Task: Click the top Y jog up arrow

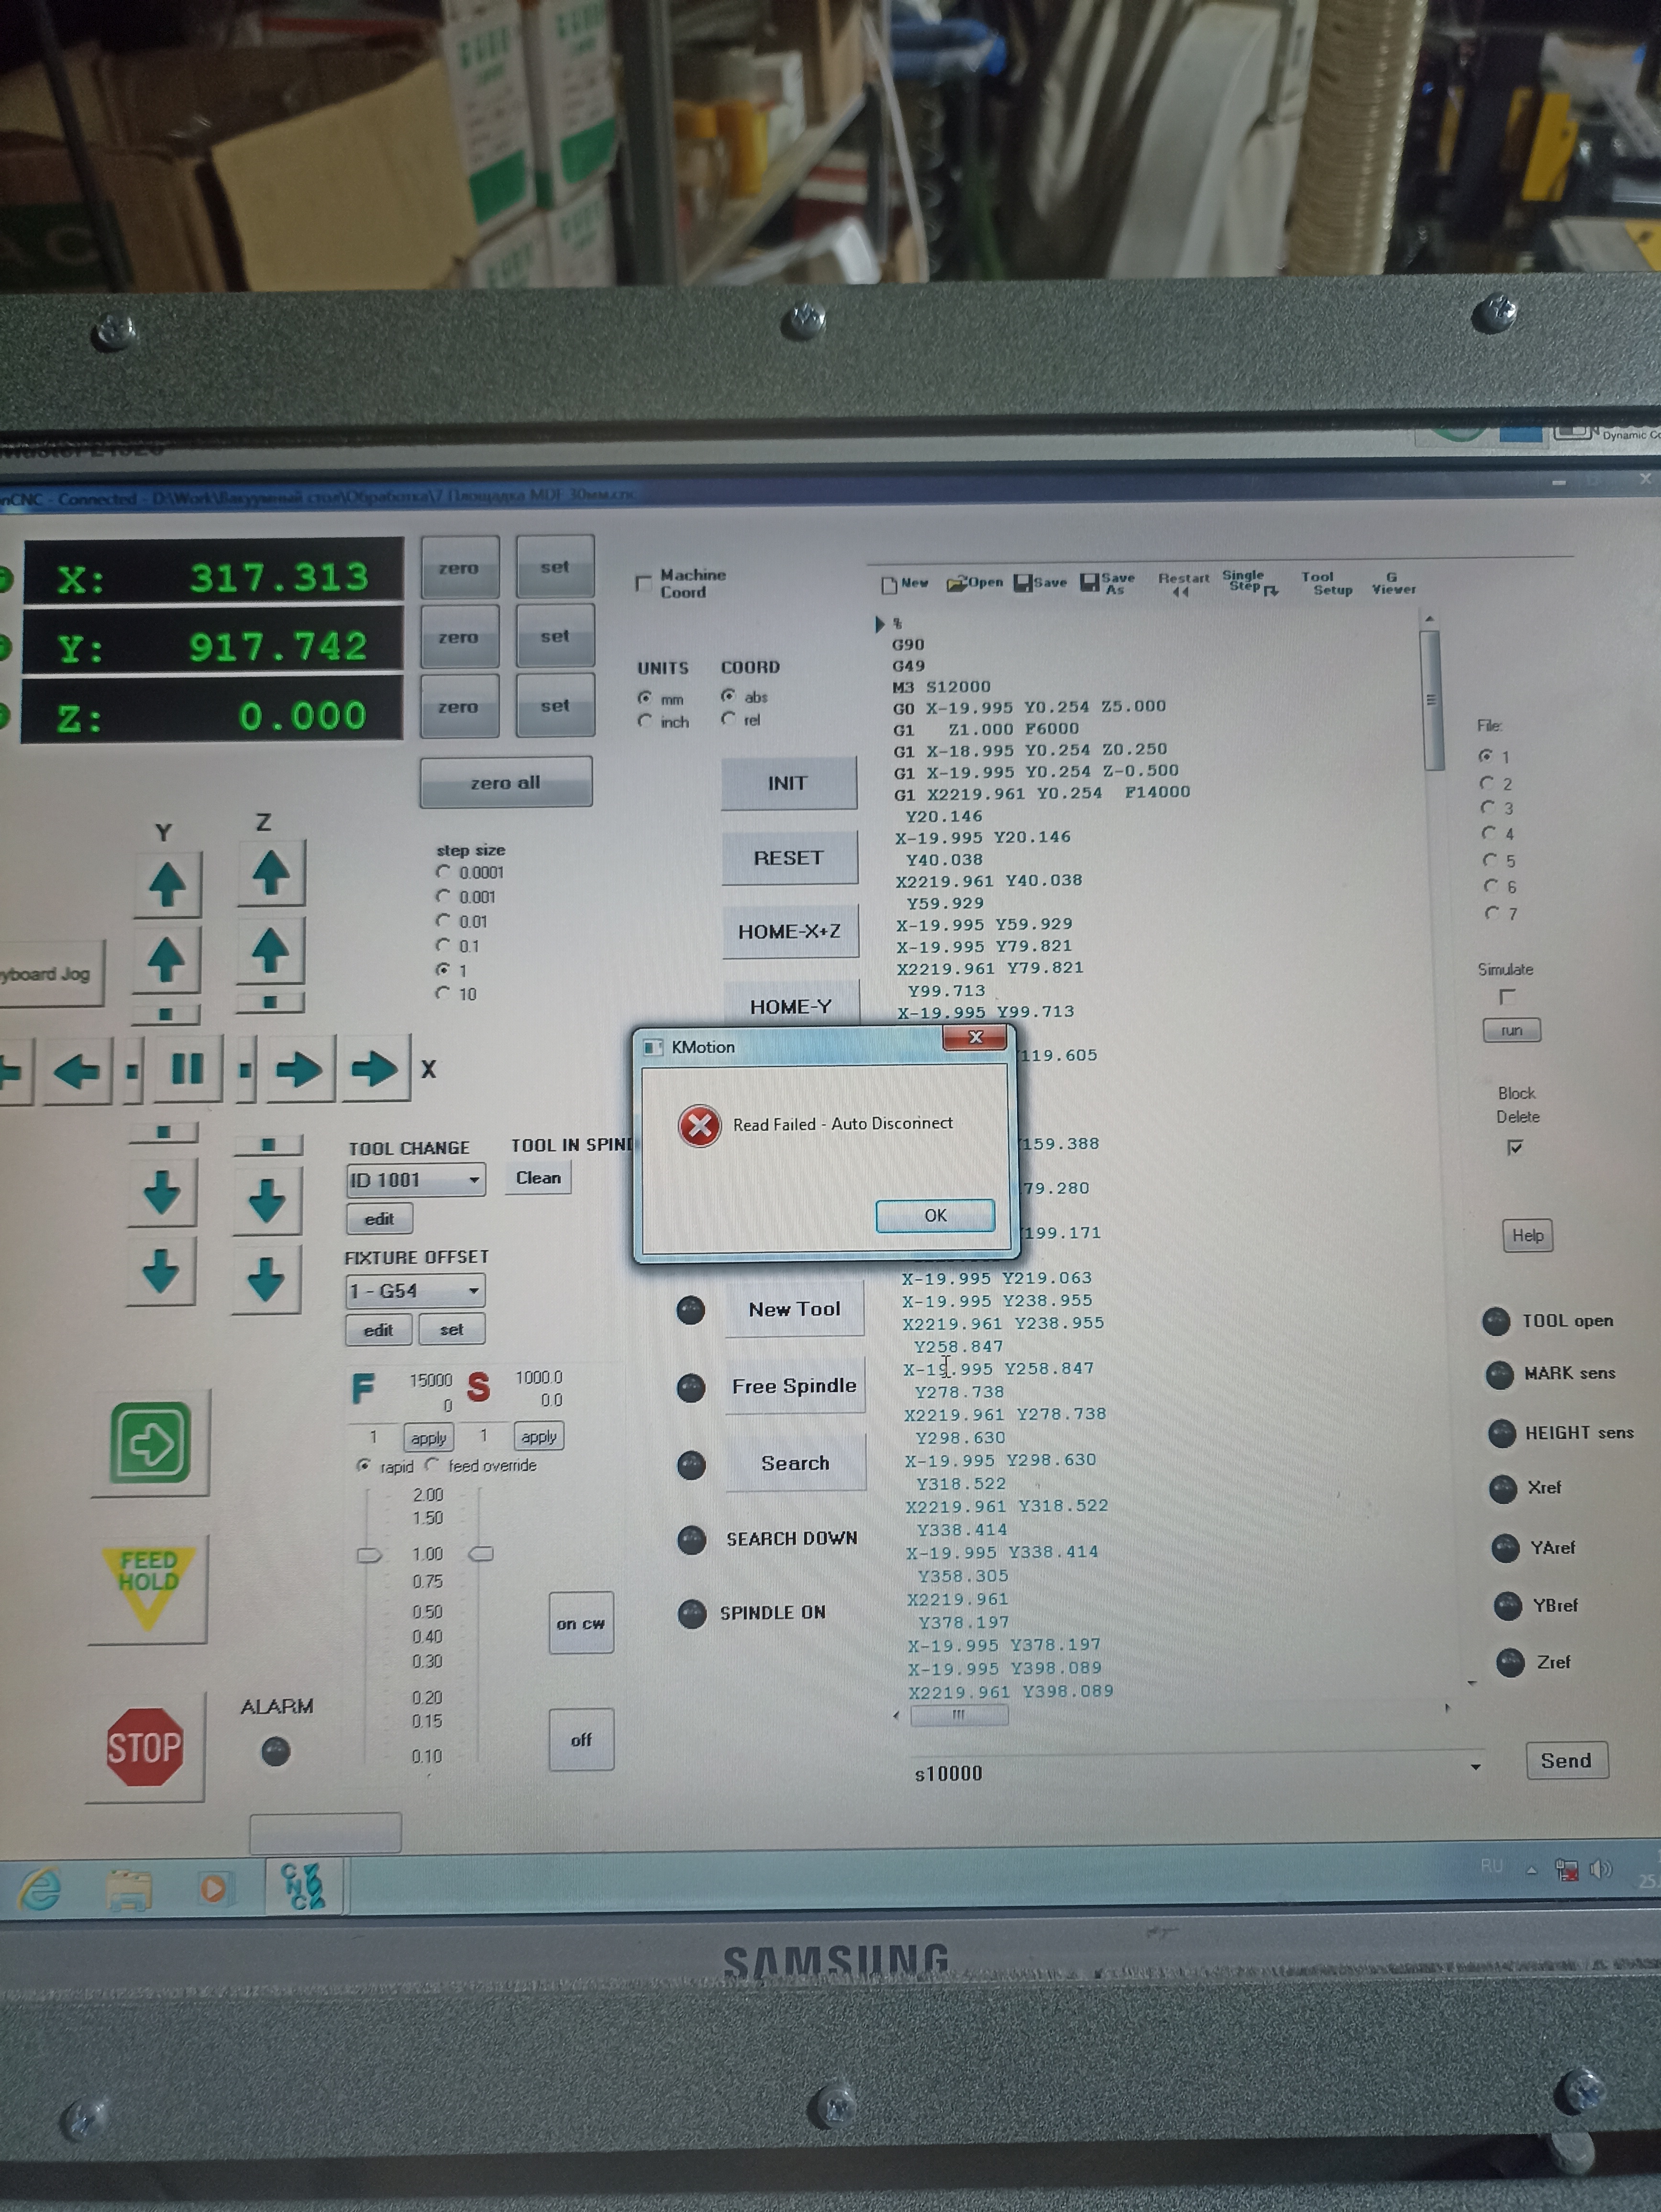Action: pyautogui.click(x=167, y=884)
